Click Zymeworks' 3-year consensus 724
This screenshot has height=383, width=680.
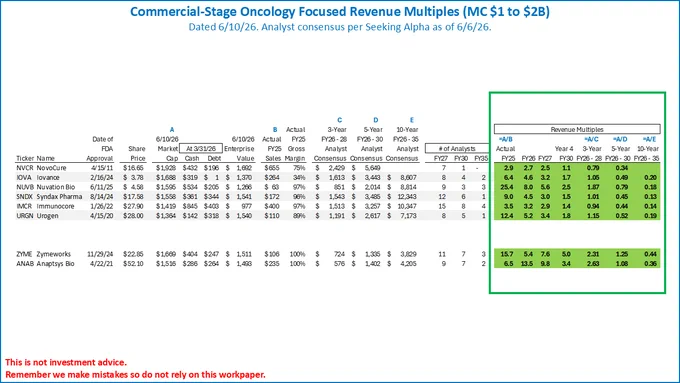coord(339,254)
